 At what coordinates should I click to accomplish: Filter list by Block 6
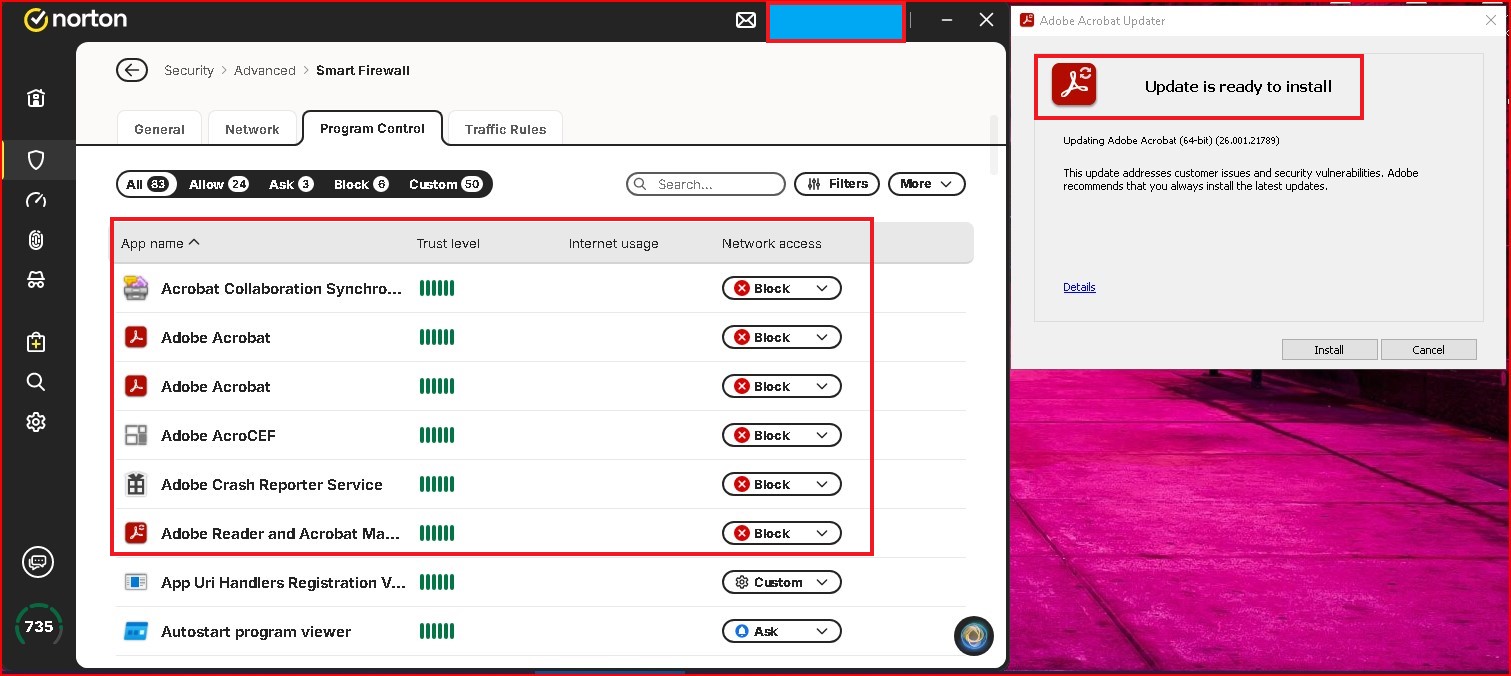tap(361, 184)
